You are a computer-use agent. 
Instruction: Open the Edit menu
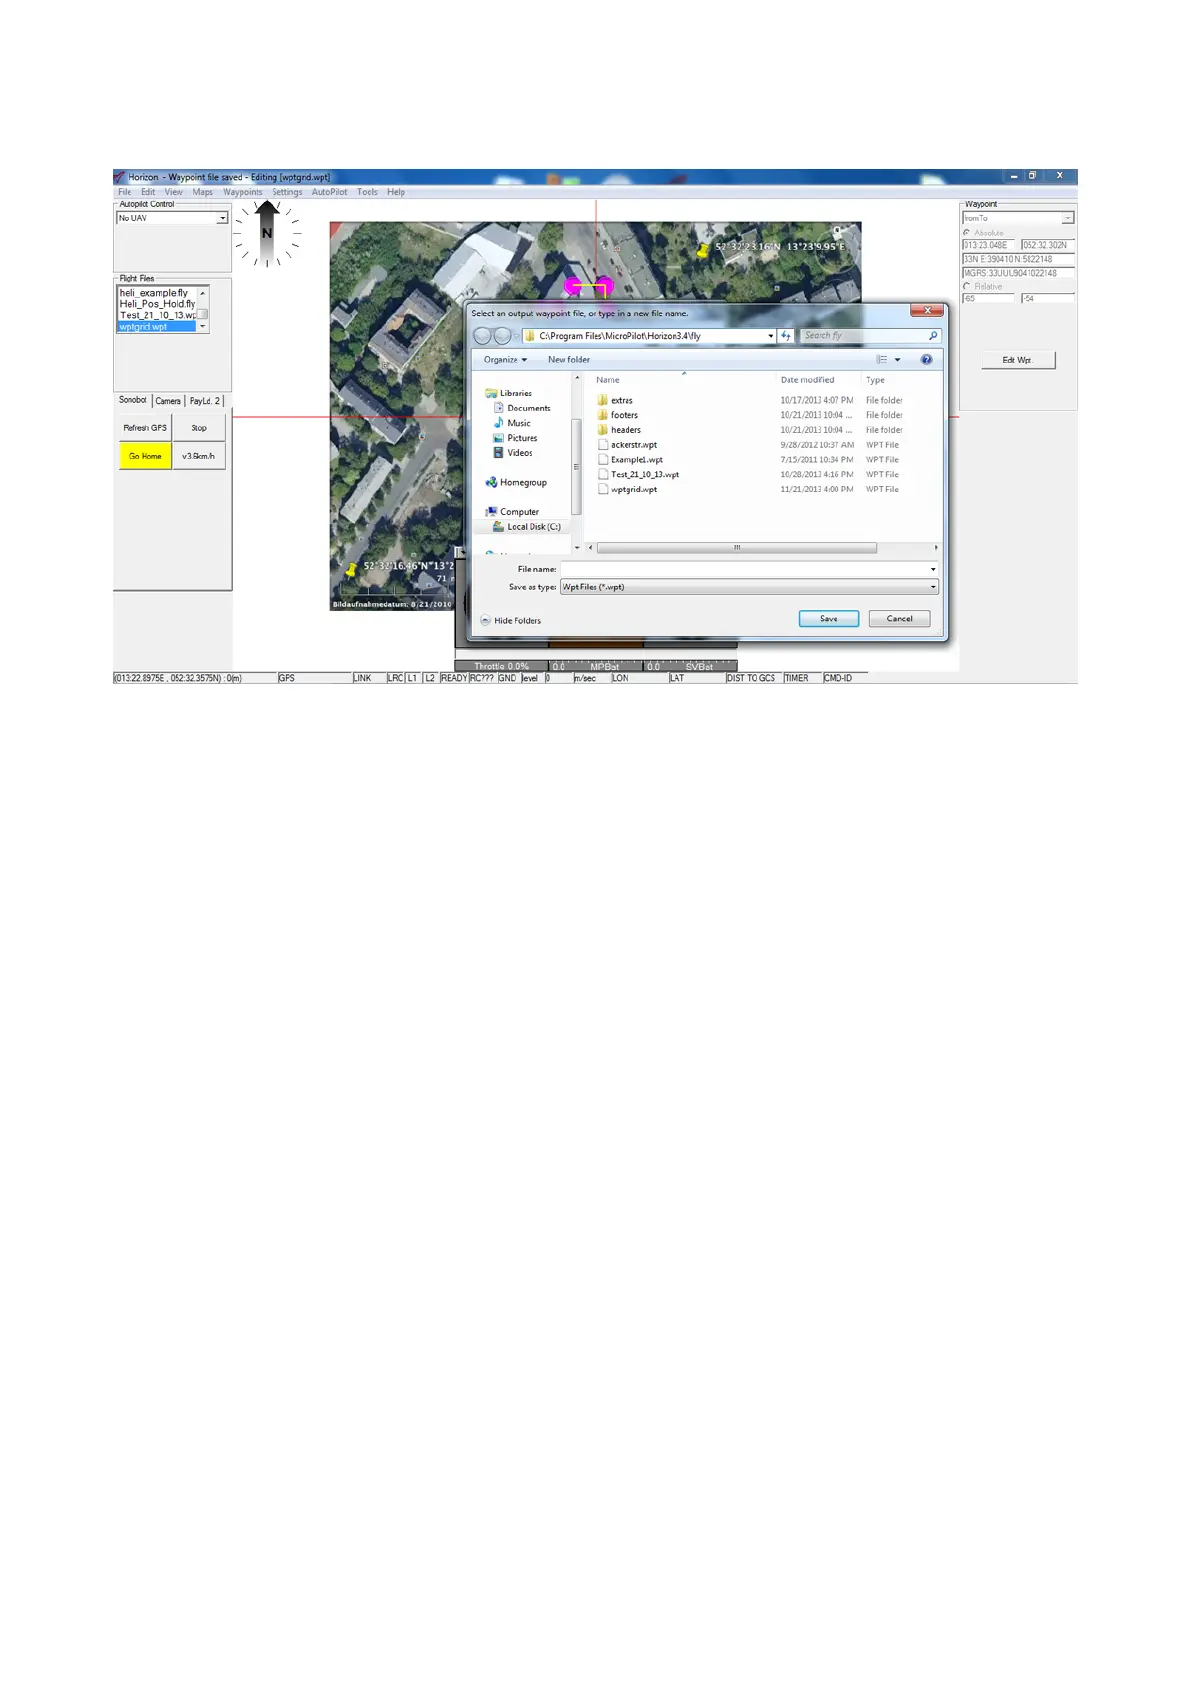(x=148, y=192)
